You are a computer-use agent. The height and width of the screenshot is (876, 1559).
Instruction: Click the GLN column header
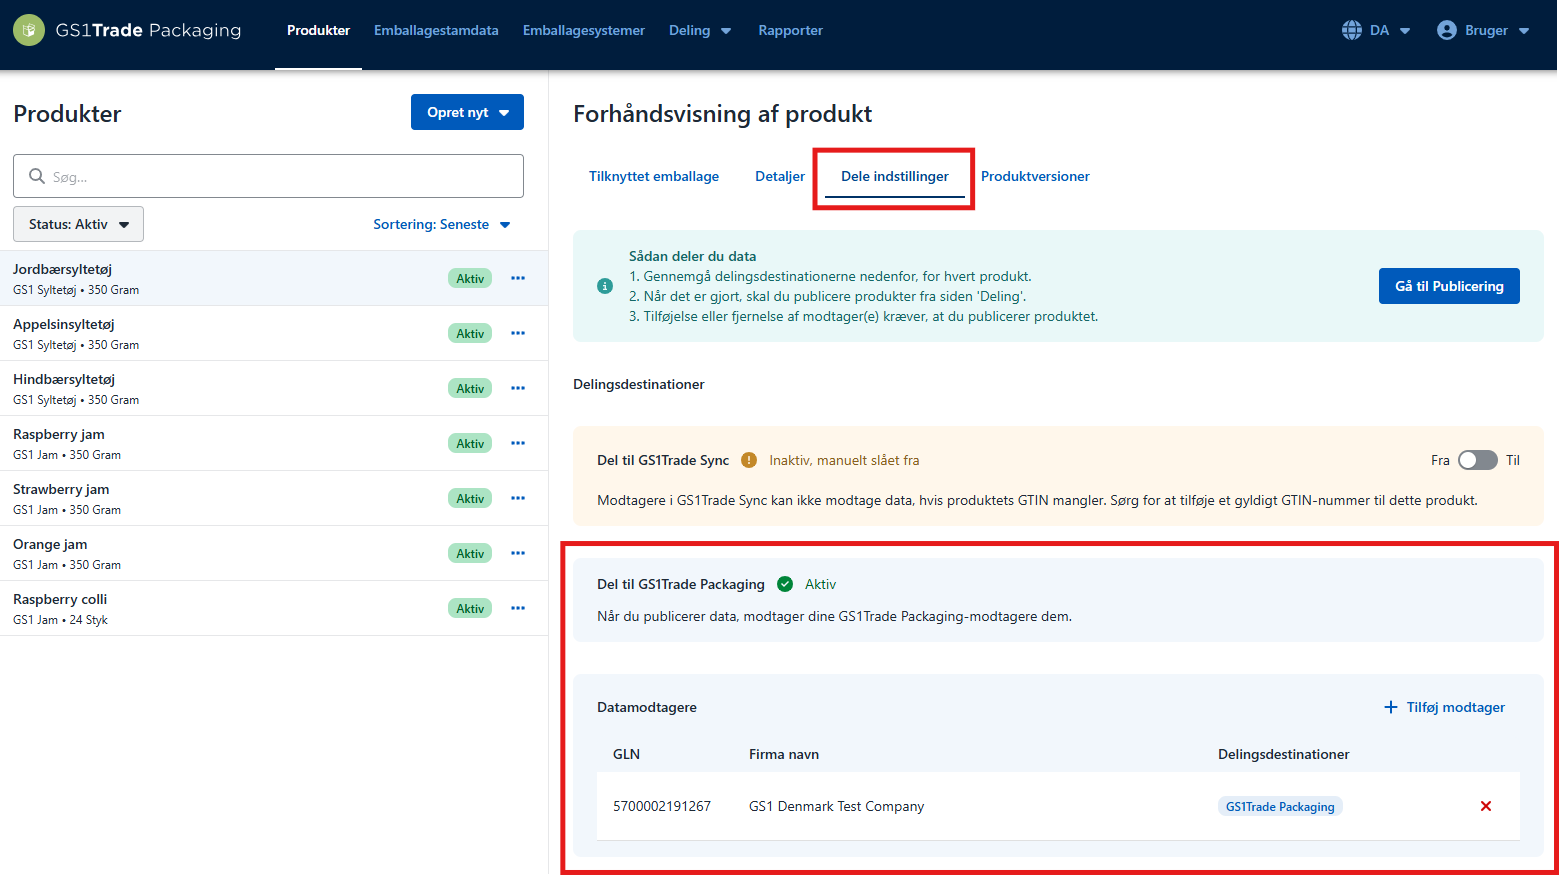tap(626, 754)
